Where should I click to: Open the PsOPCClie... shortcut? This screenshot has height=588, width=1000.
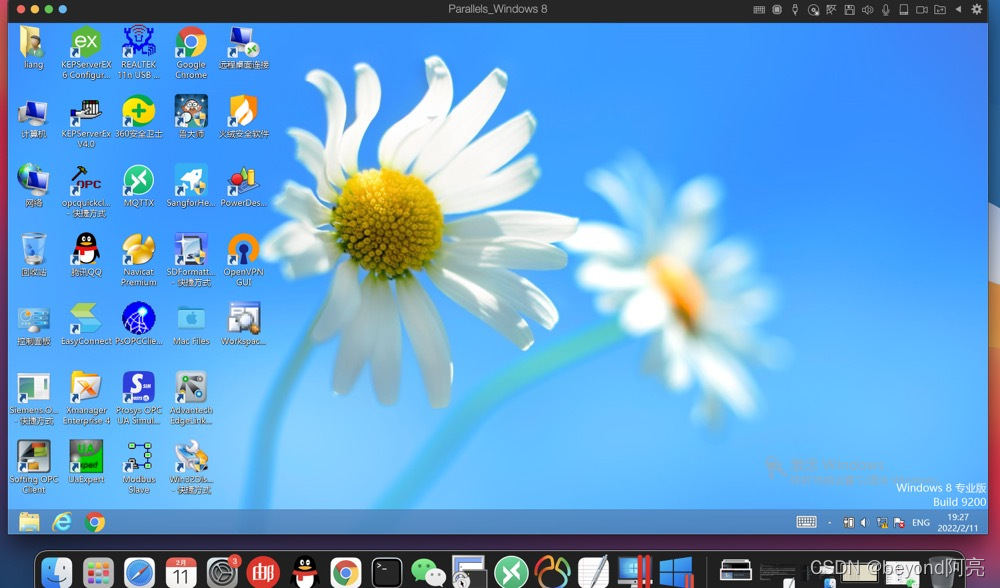(138, 324)
